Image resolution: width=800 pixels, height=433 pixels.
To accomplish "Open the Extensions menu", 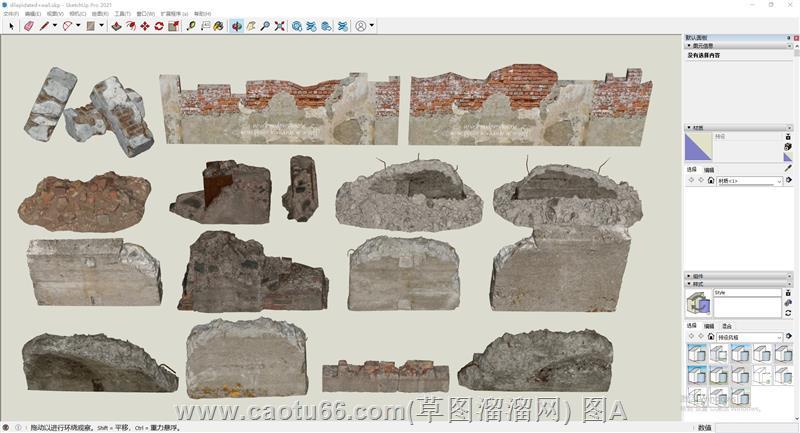I will coord(174,14).
